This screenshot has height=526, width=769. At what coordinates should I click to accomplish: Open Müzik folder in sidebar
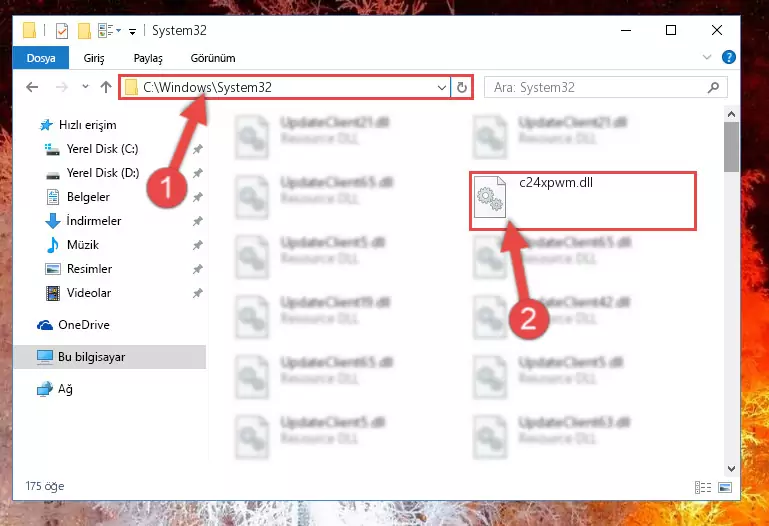tap(82, 245)
